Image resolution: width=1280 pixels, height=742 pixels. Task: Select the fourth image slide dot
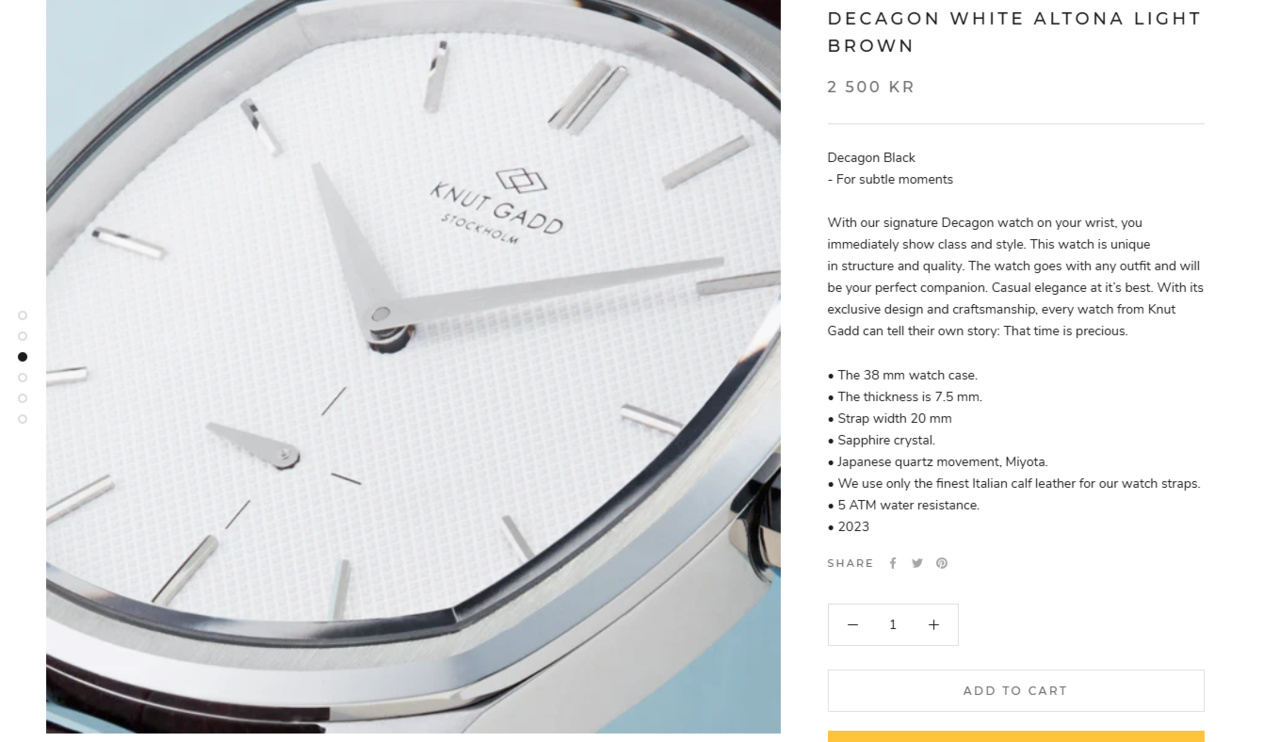pyautogui.click(x=22, y=378)
